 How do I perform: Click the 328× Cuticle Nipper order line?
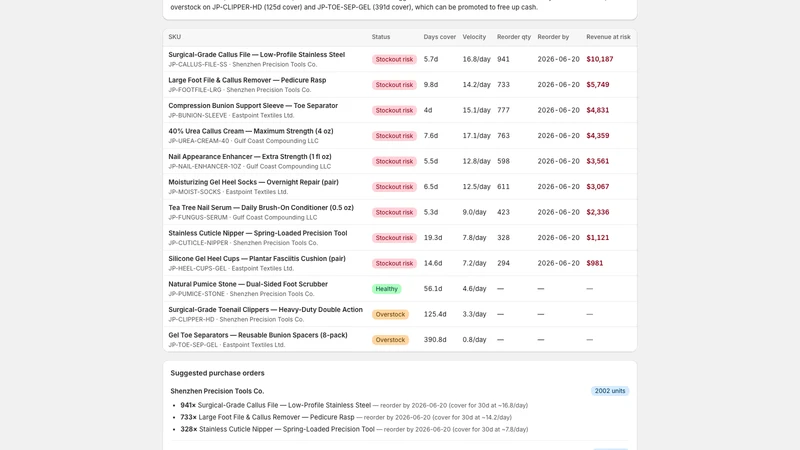pyautogui.click(x=354, y=430)
